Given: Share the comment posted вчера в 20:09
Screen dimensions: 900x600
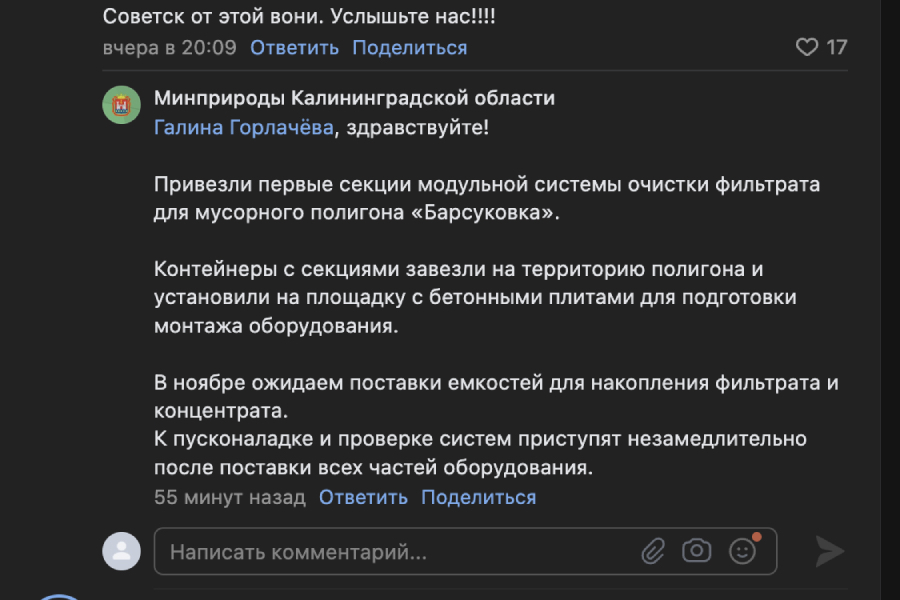Looking at the screenshot, I should coord(409,47).
